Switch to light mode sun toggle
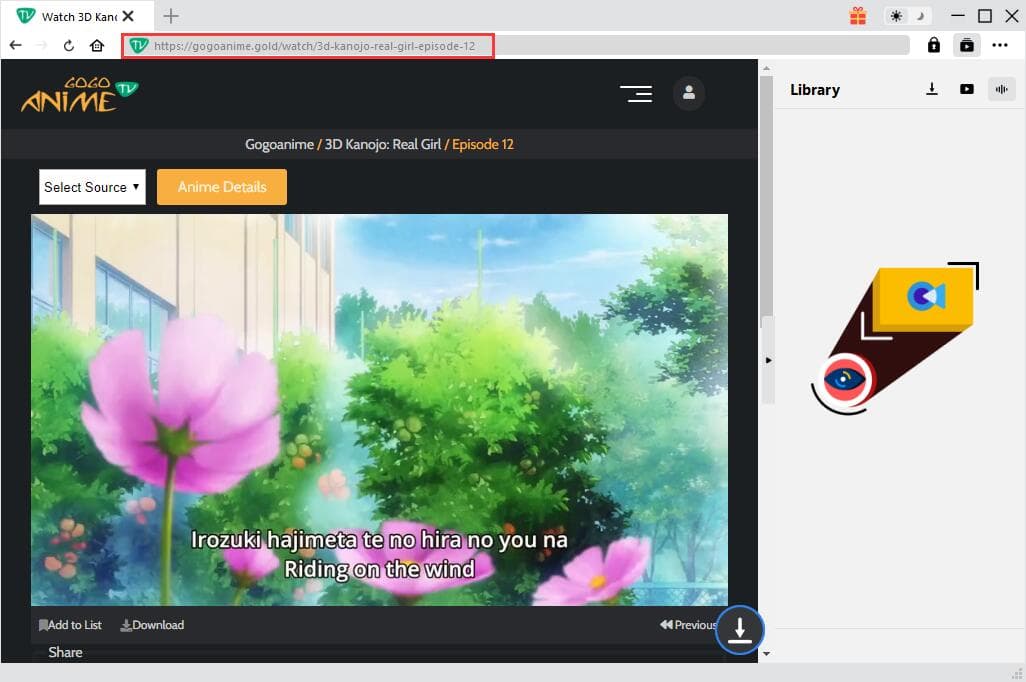The height and width of the screenshot is (682, 1026). click(896, 16)
